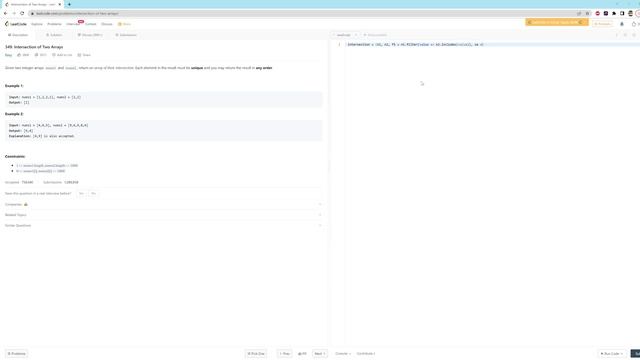Open the Discuss menu item
This screenshot has height=360, width=640.
click(107, 24)
